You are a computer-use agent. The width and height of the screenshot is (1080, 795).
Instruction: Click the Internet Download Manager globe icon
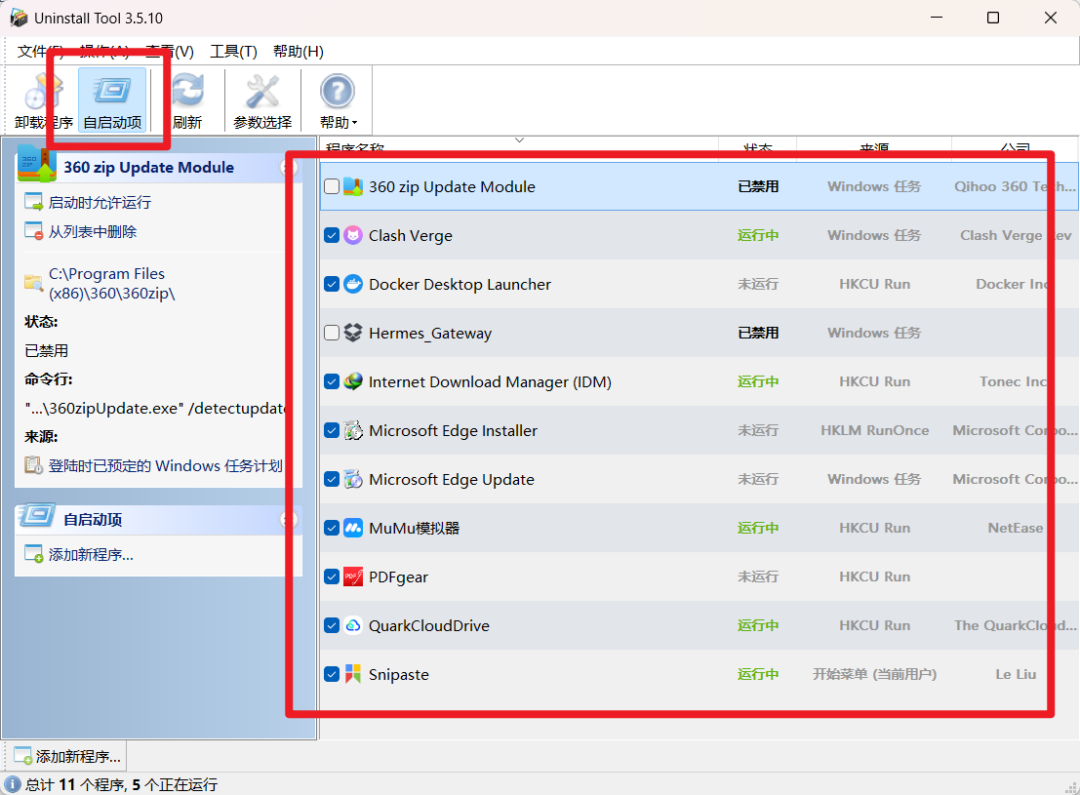pyautogui.click(x=353, y=382)
